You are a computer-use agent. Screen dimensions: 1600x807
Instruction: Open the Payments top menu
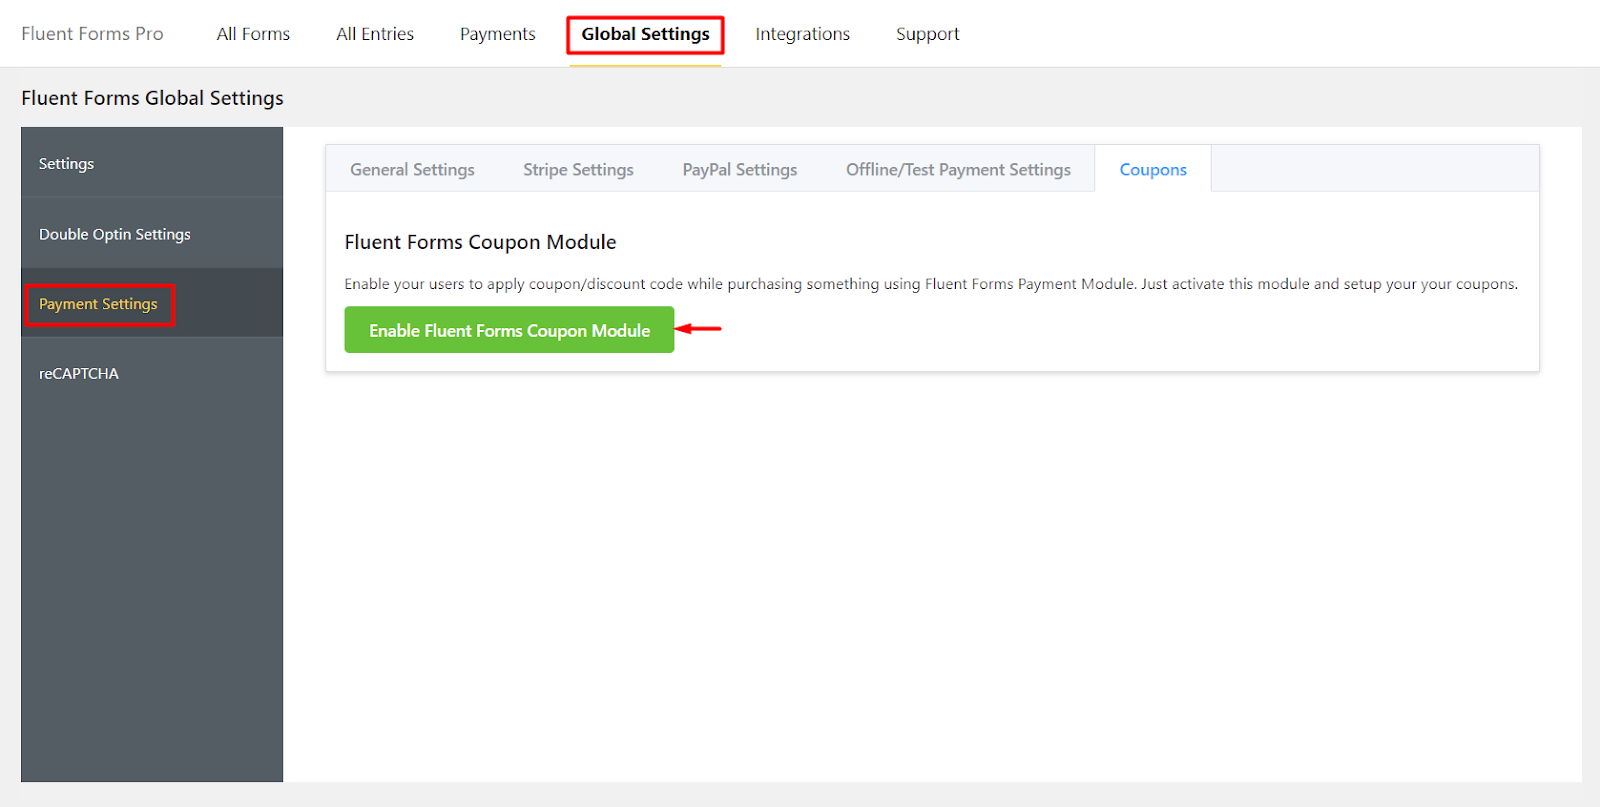coord(498,34)
